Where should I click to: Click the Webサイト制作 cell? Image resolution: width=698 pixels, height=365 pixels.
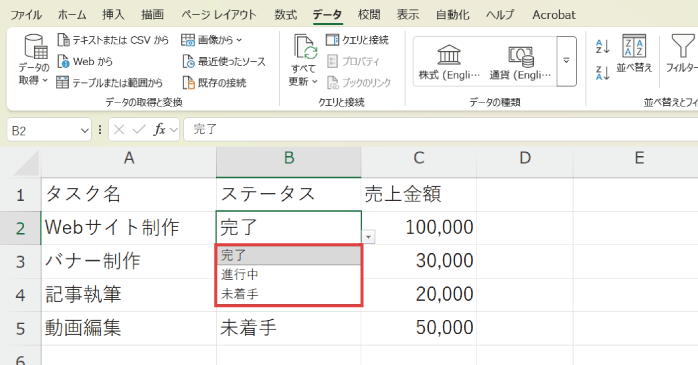pos(129,228)
